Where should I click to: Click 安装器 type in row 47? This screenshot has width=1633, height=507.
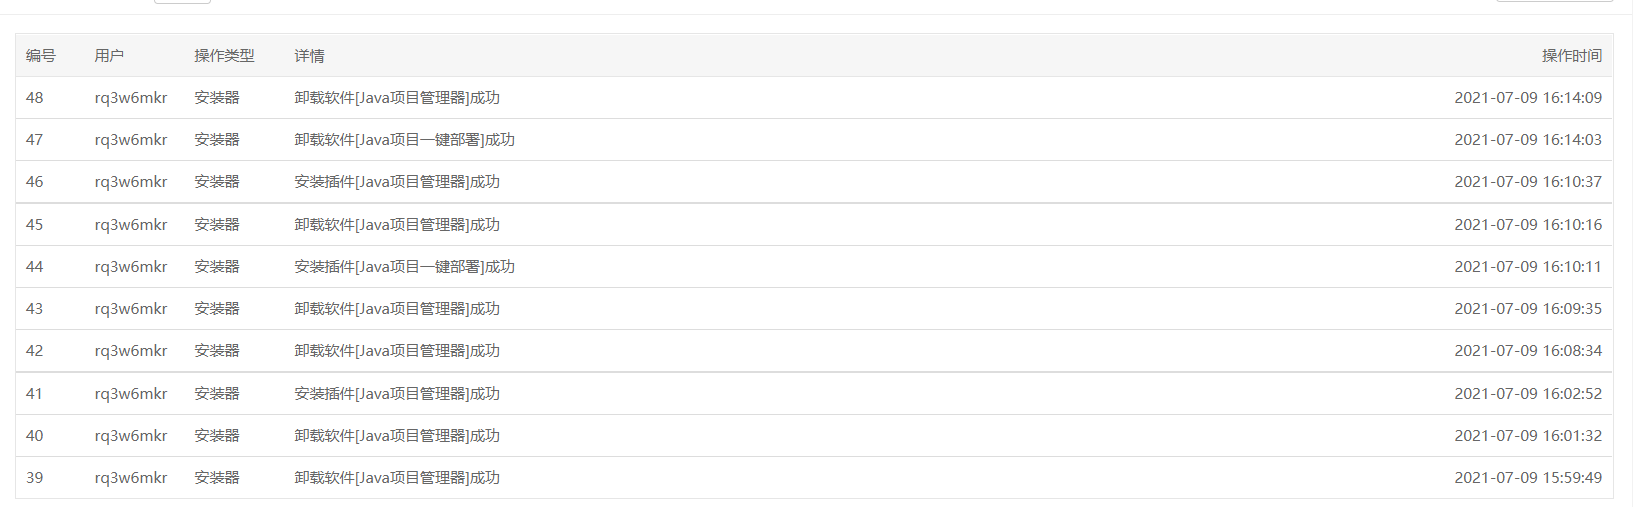coord(217,140)
